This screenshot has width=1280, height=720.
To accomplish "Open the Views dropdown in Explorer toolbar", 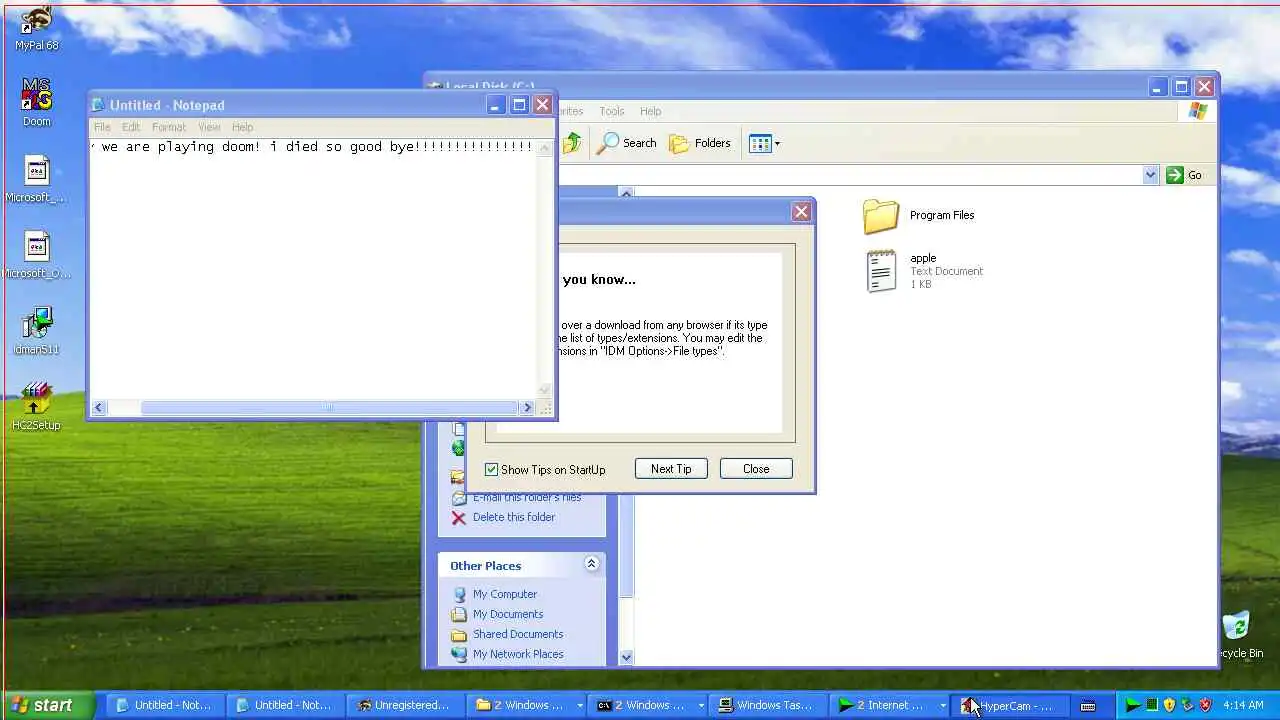I will (x=764, y=143).
